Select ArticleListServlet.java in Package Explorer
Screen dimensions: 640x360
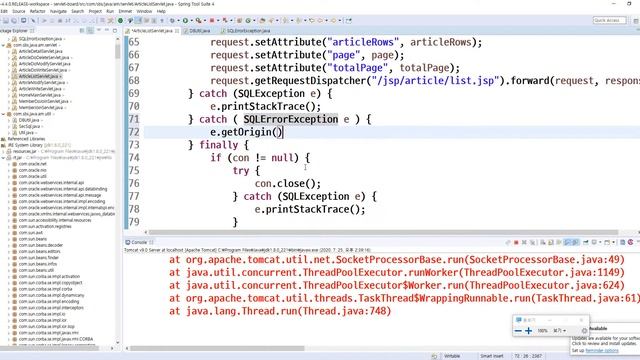38,76
